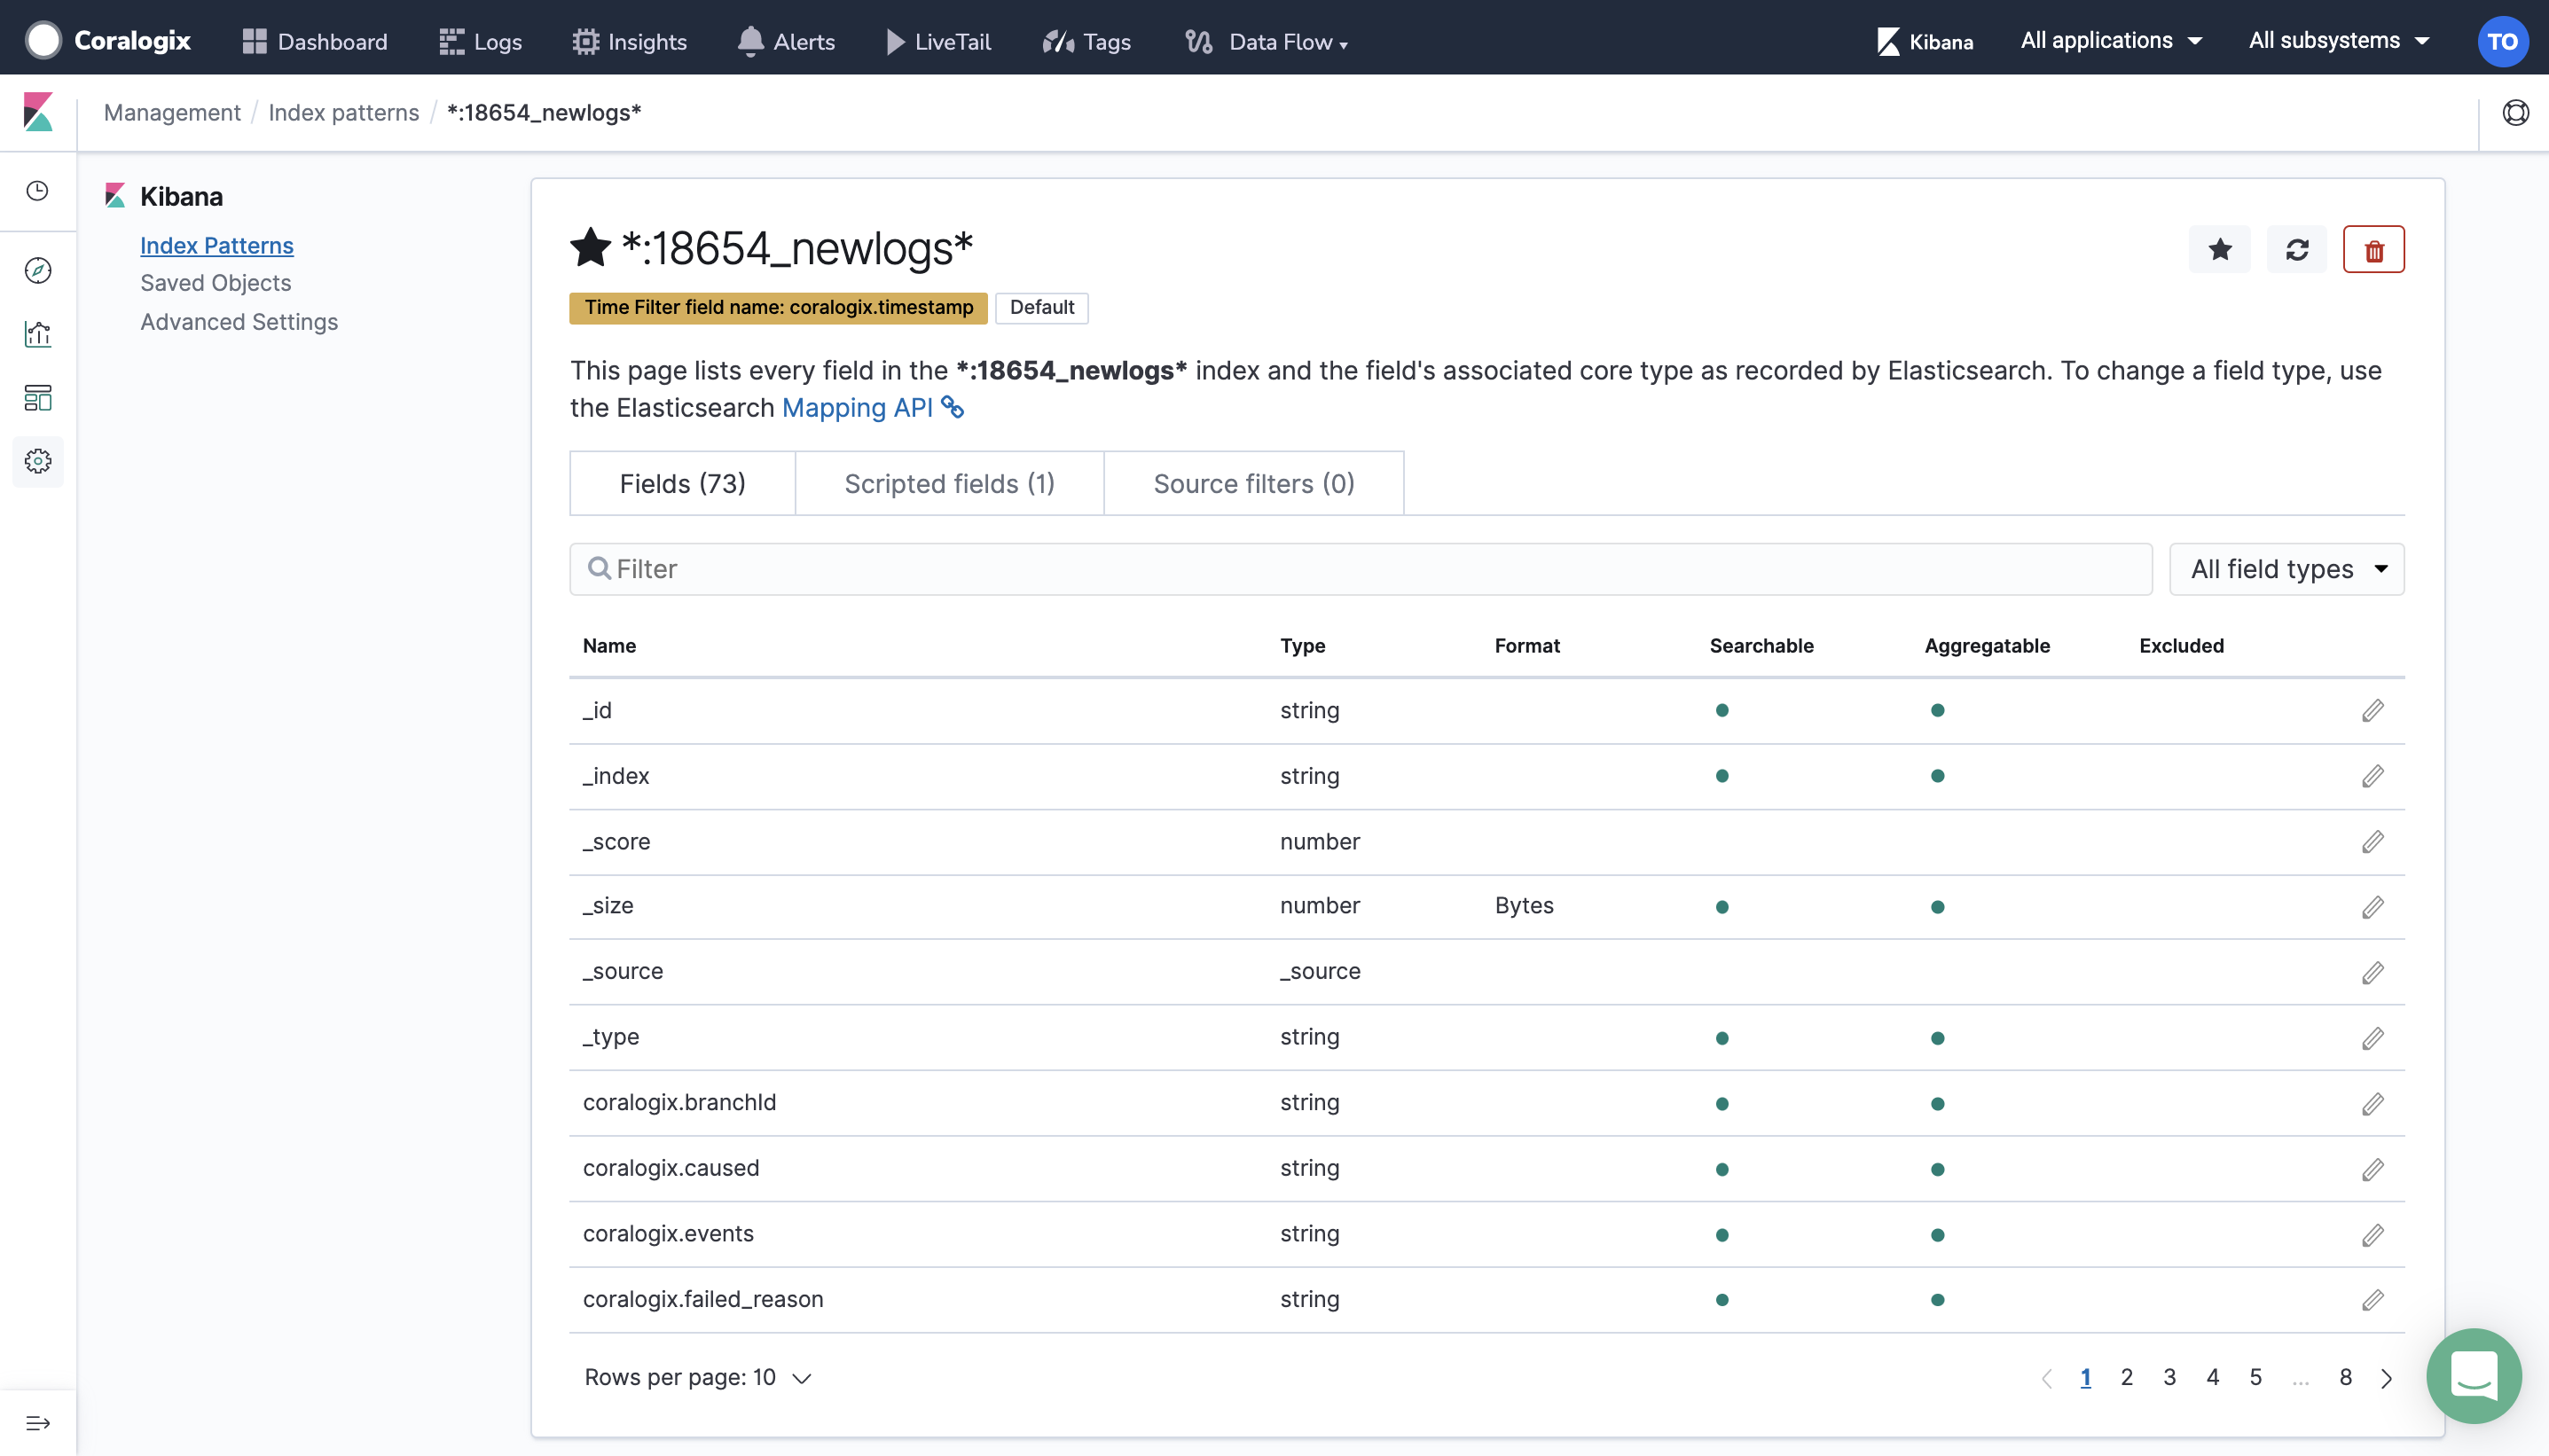Switch to the Fields (73) tab
This screenshot has height=1456, width=2549.
pos(683,484)
